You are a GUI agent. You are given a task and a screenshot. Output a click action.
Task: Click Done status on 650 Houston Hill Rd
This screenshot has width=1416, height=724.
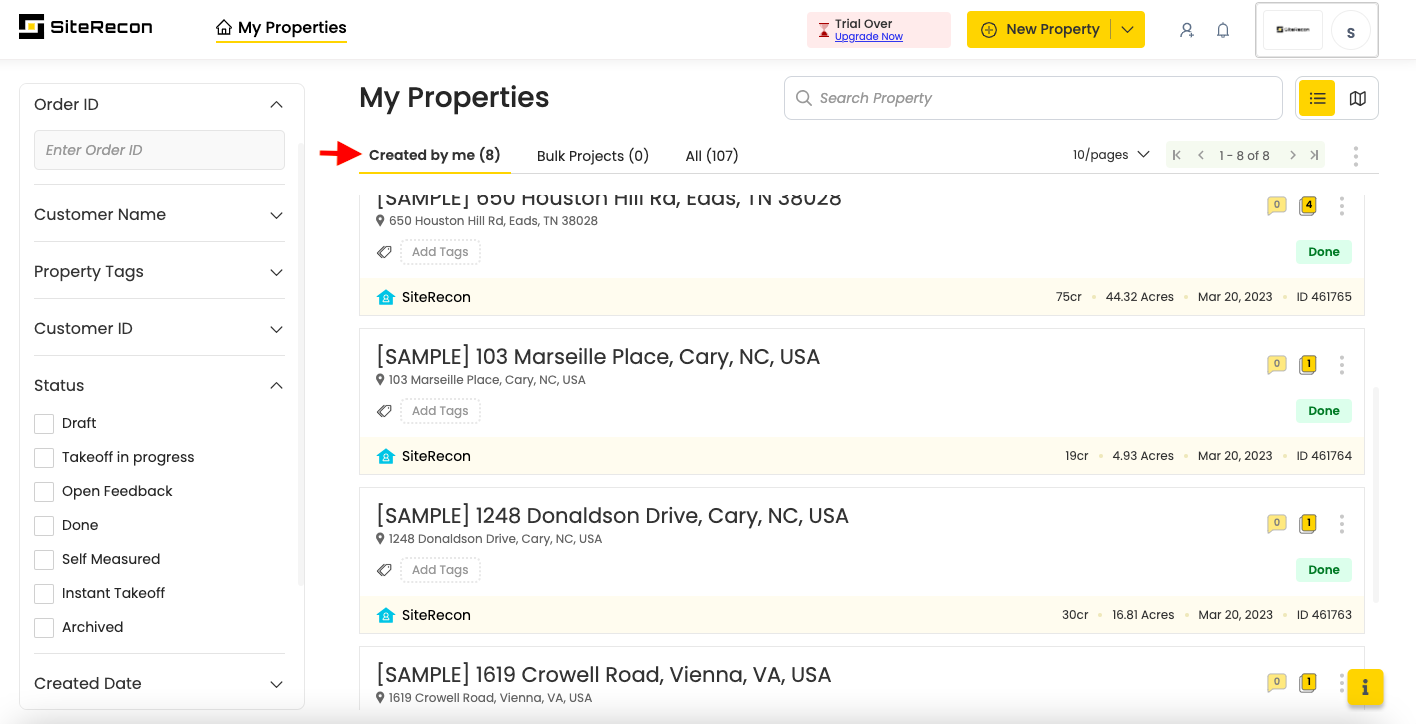coord(1324,252)
